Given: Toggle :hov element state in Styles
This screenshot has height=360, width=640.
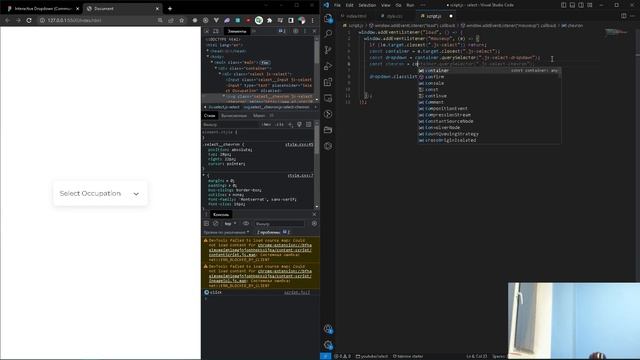Looking at the screenshot, I should [267, 124].
